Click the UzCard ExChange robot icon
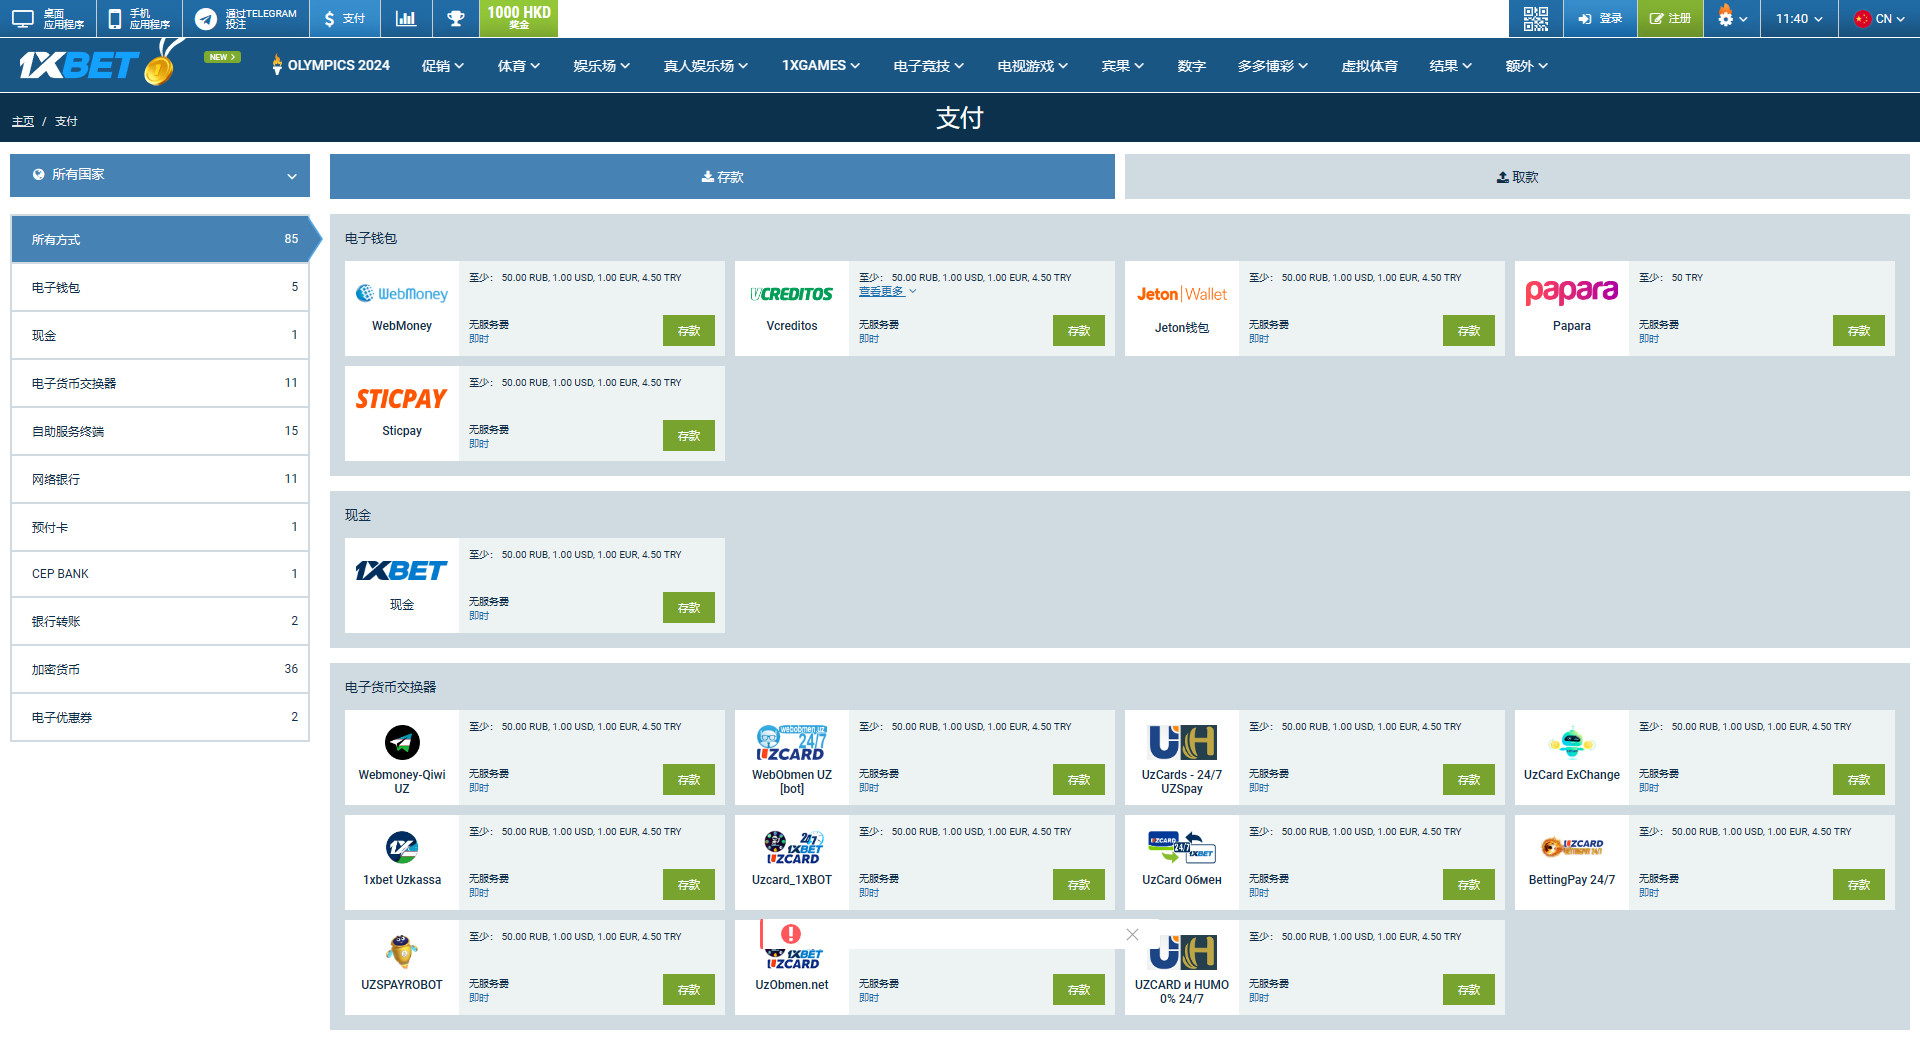The image size is (1920, 1040). (1572, 743)
